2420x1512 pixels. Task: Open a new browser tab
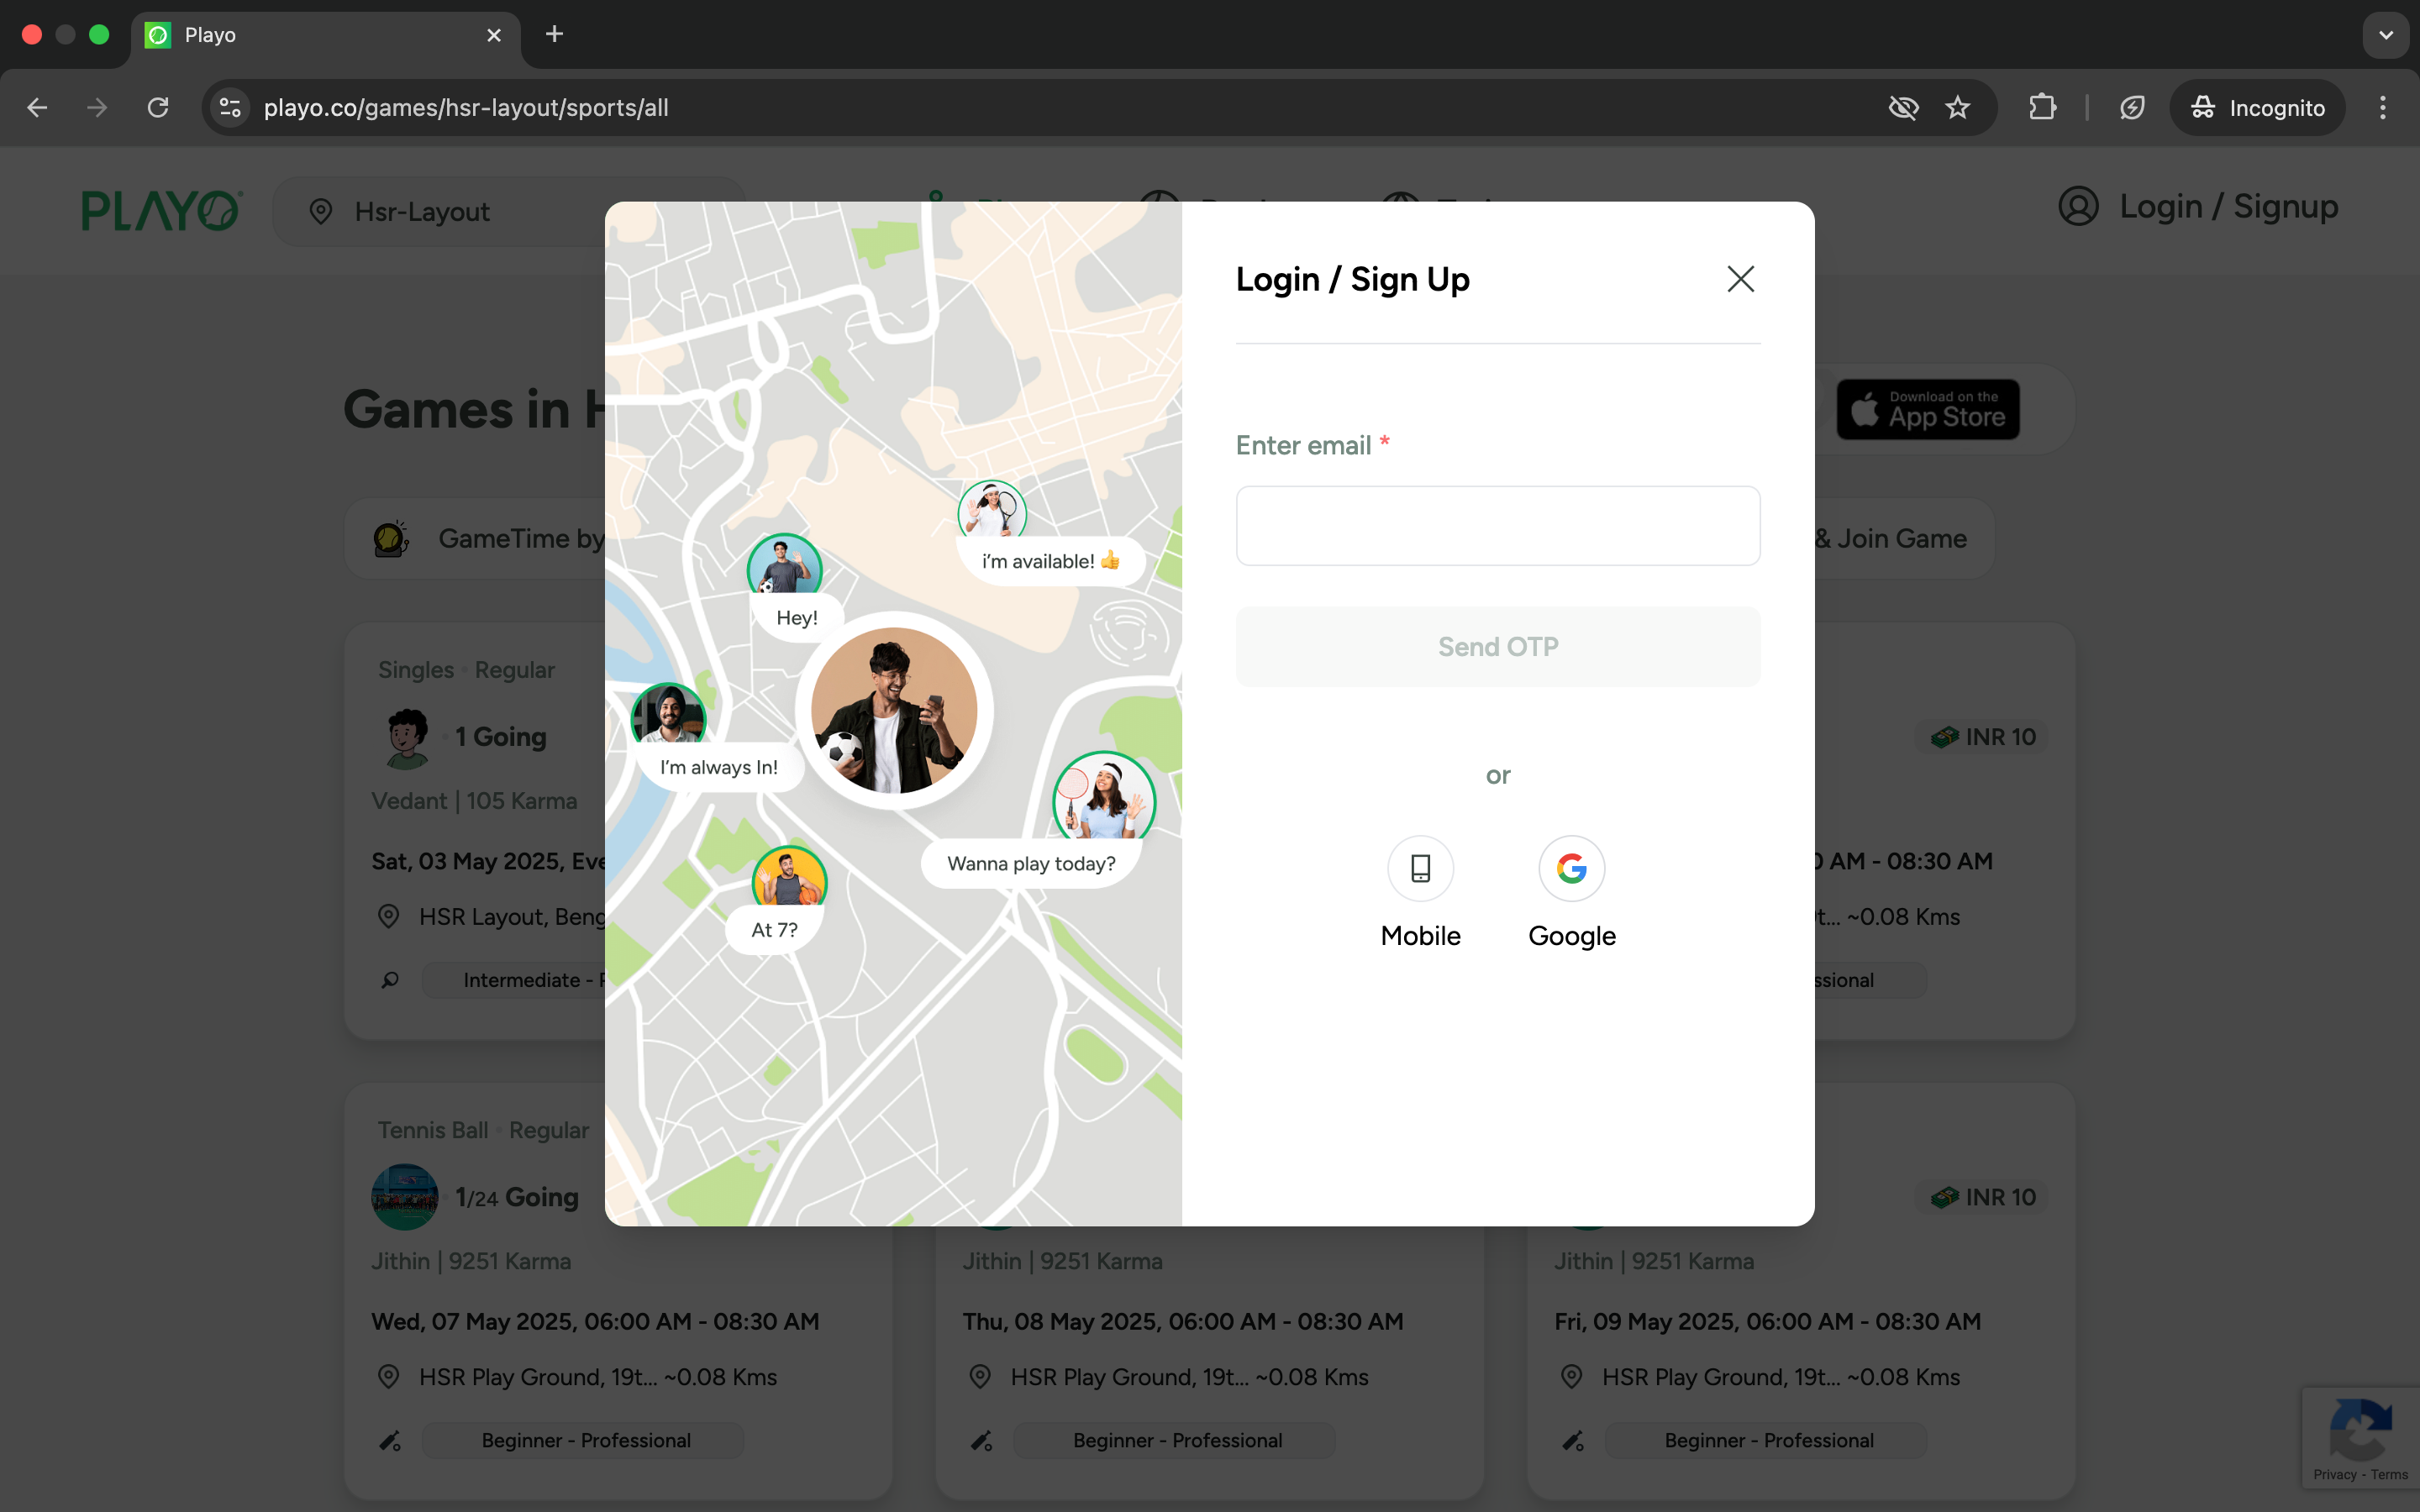[554, 35]
